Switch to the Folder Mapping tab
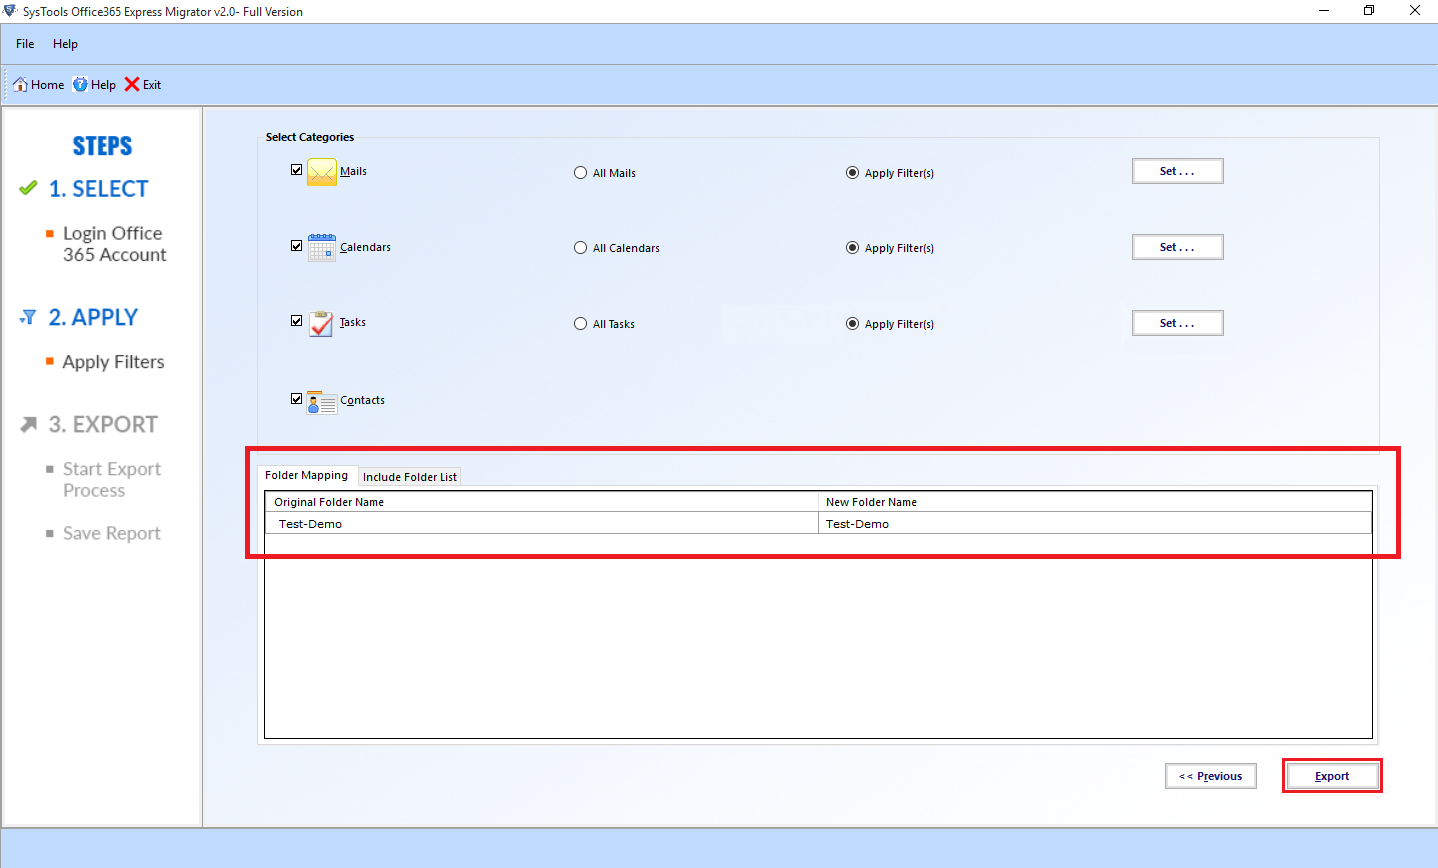Screen dimensions: 1438x868 point(307,475)
